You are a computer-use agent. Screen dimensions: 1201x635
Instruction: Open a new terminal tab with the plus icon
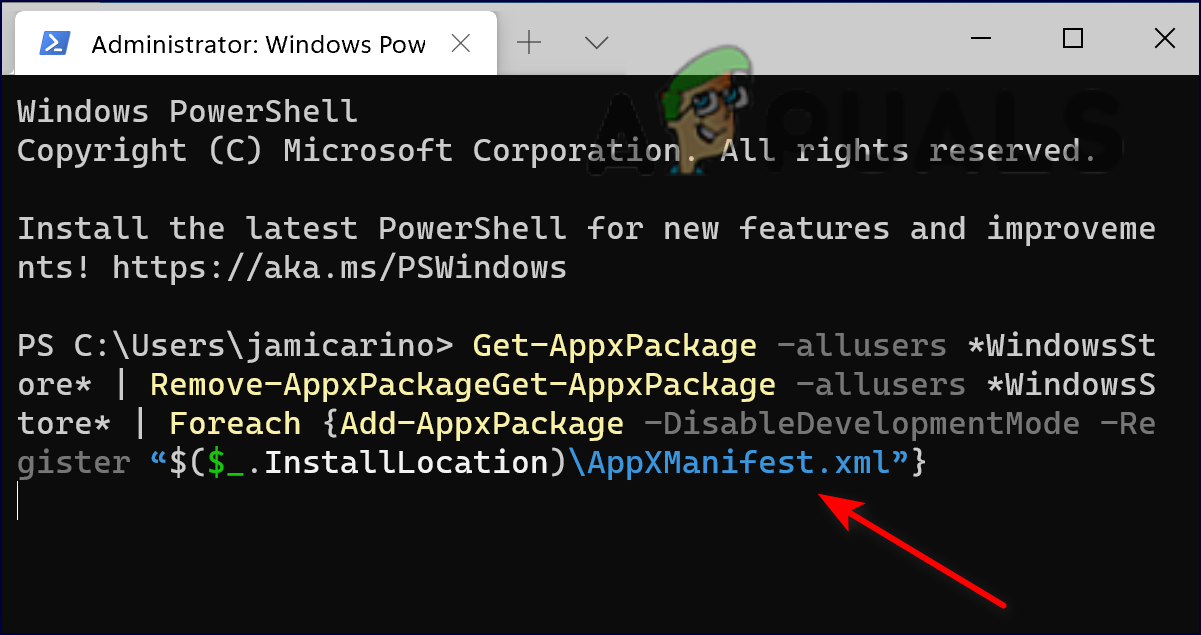[528, 42]
